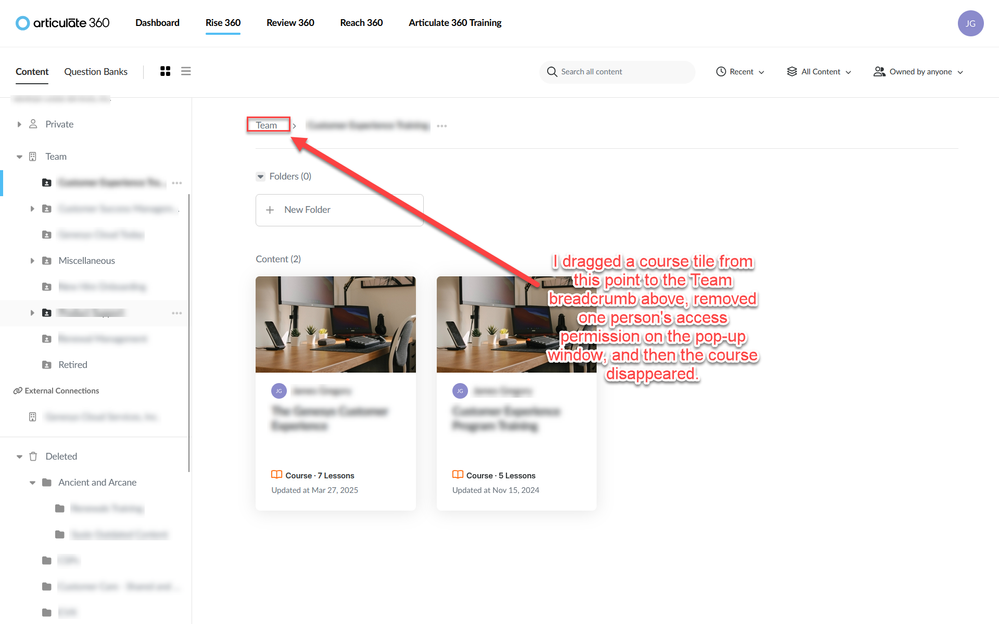
Task: Click the book icon beside Course · 7 Lessons
Action: coord(277,475)
